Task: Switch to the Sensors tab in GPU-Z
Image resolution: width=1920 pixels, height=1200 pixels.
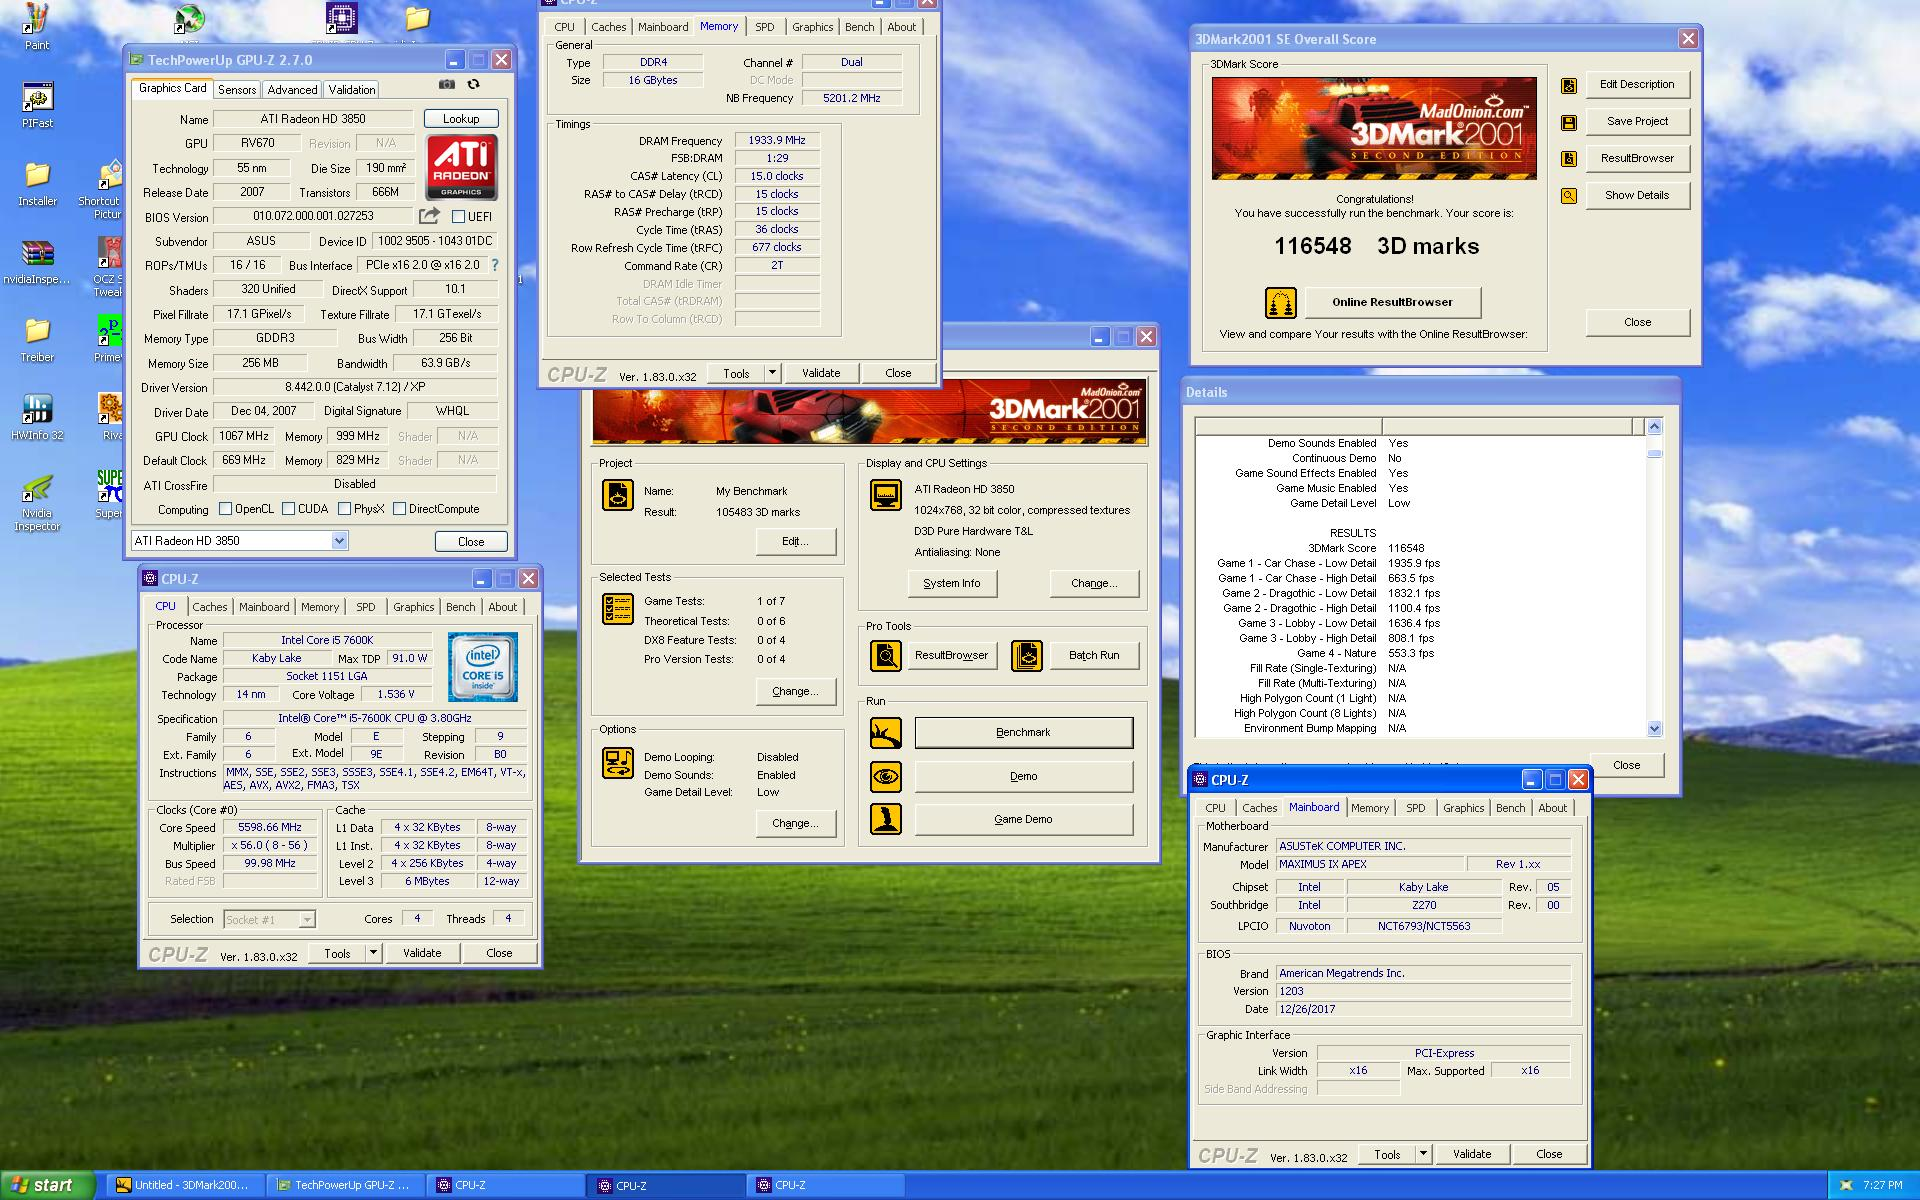Action: click(x=237, y=90)
